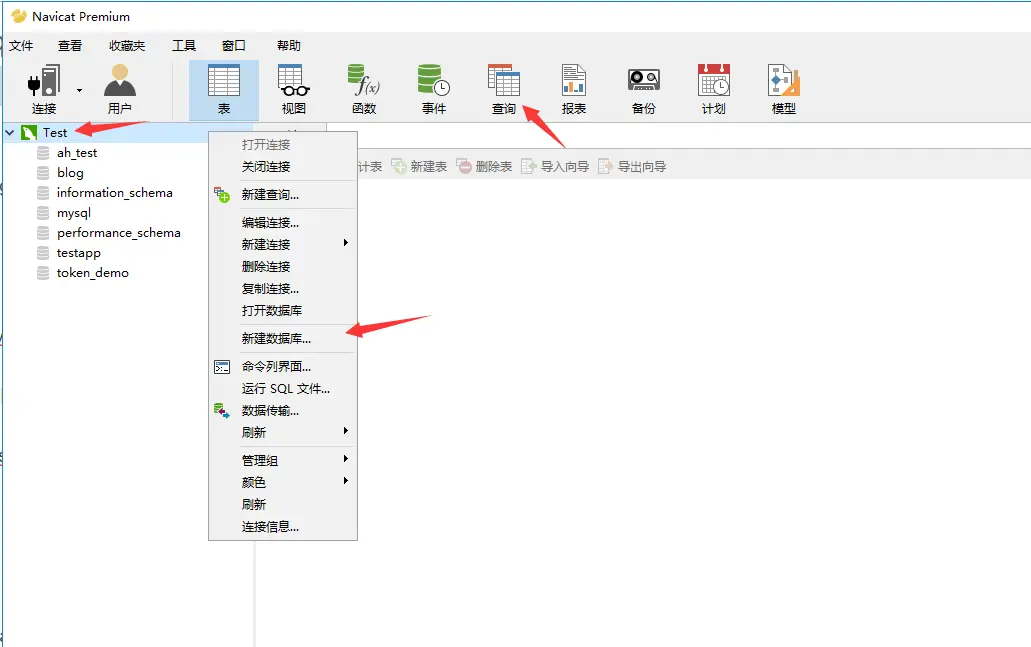This screenshot has width=1031, height=647.
Task: Open the 计划 (Schedule) toolbar icon
Action: coord(713,89)
